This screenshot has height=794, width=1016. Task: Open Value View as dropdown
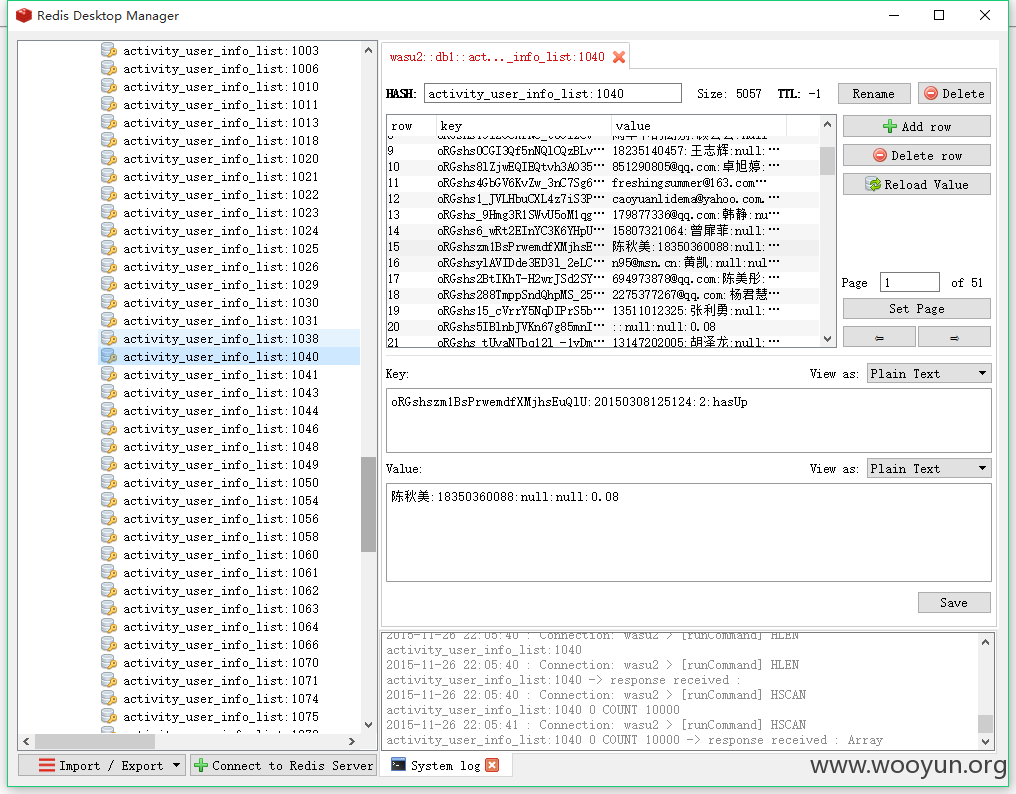[929, 468]
